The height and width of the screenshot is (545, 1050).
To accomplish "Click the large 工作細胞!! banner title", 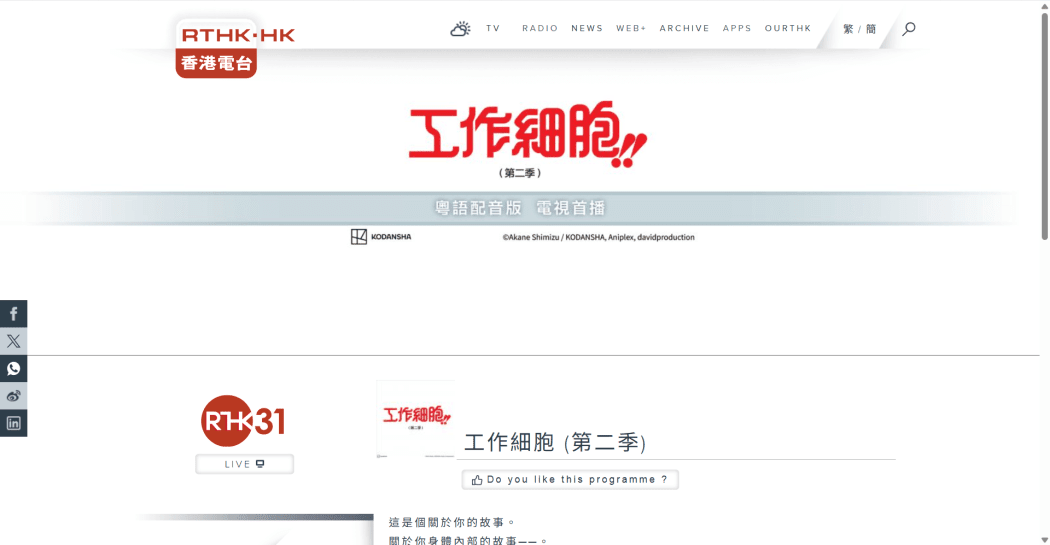I will coord(528,135).
